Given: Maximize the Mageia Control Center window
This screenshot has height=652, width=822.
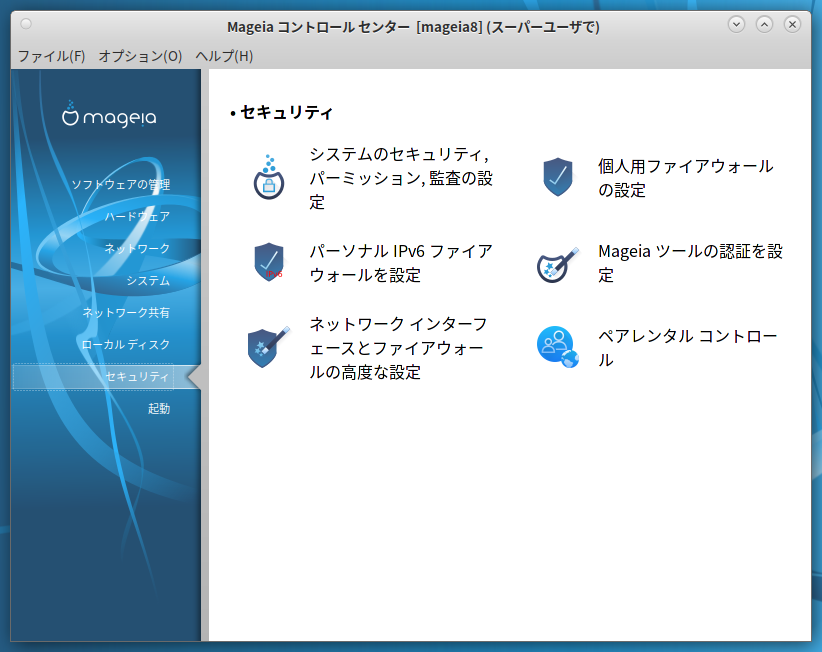Looking at the screenshot, I should [x=764, y=24].
